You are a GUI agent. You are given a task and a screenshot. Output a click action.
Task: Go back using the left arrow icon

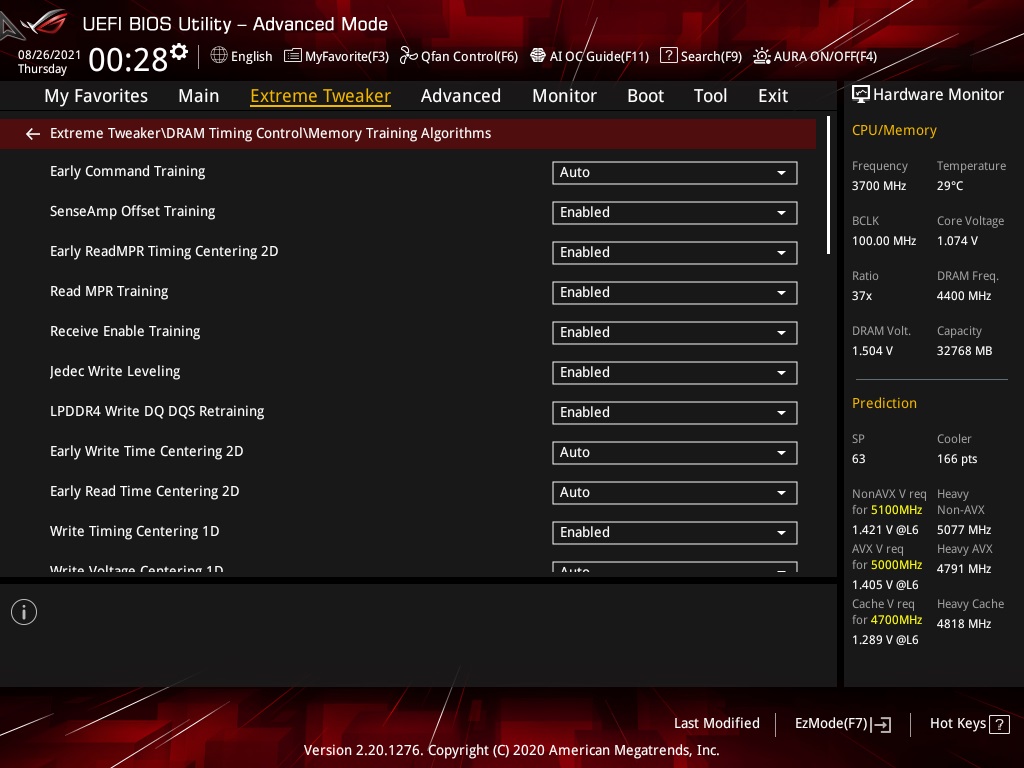33,134
